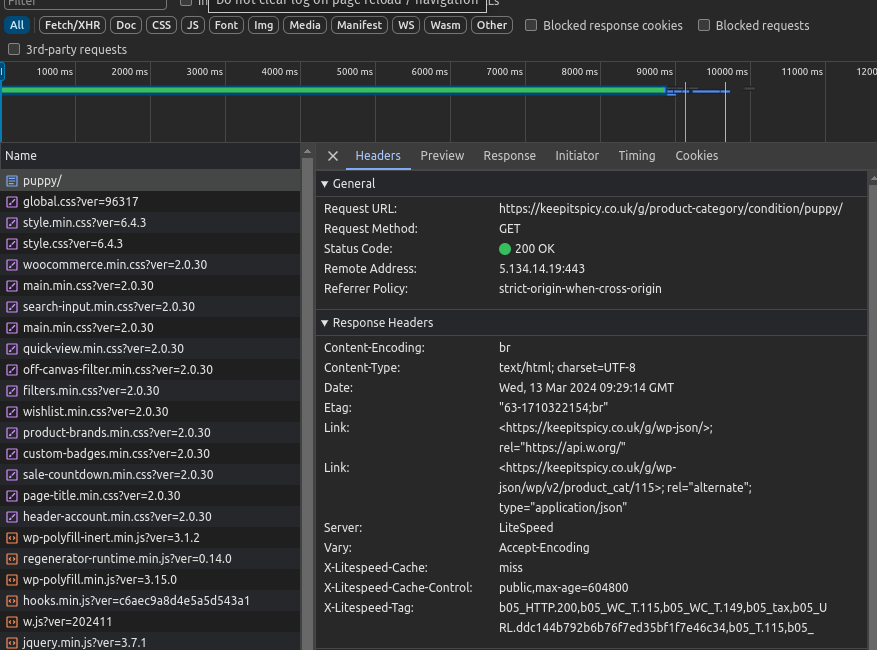
Task: Switch to the Preview tab
Action: 442,156
